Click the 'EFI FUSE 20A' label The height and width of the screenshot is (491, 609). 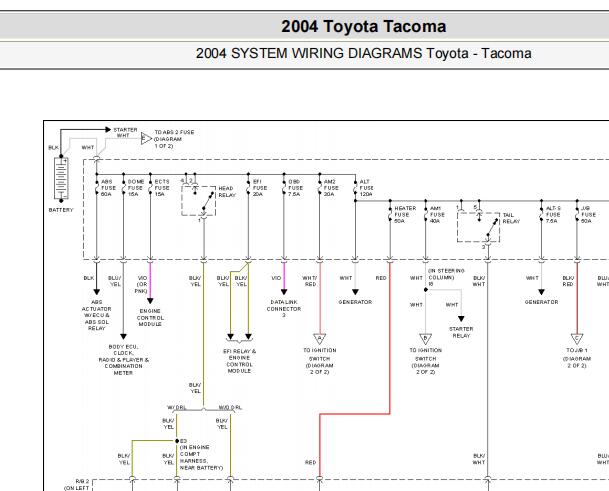click(x=260, y=188)
